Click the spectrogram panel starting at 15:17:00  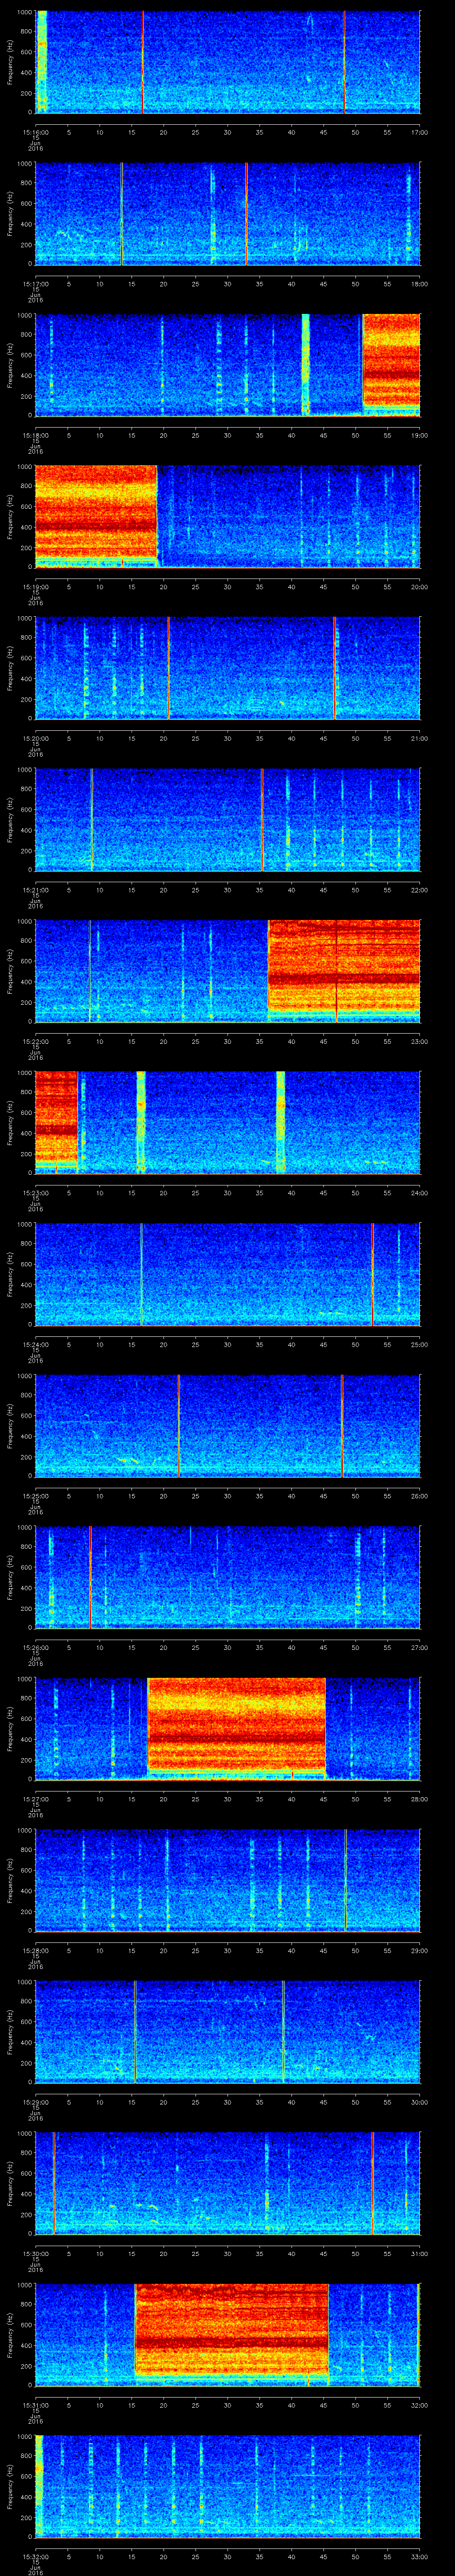click(228, 214)
